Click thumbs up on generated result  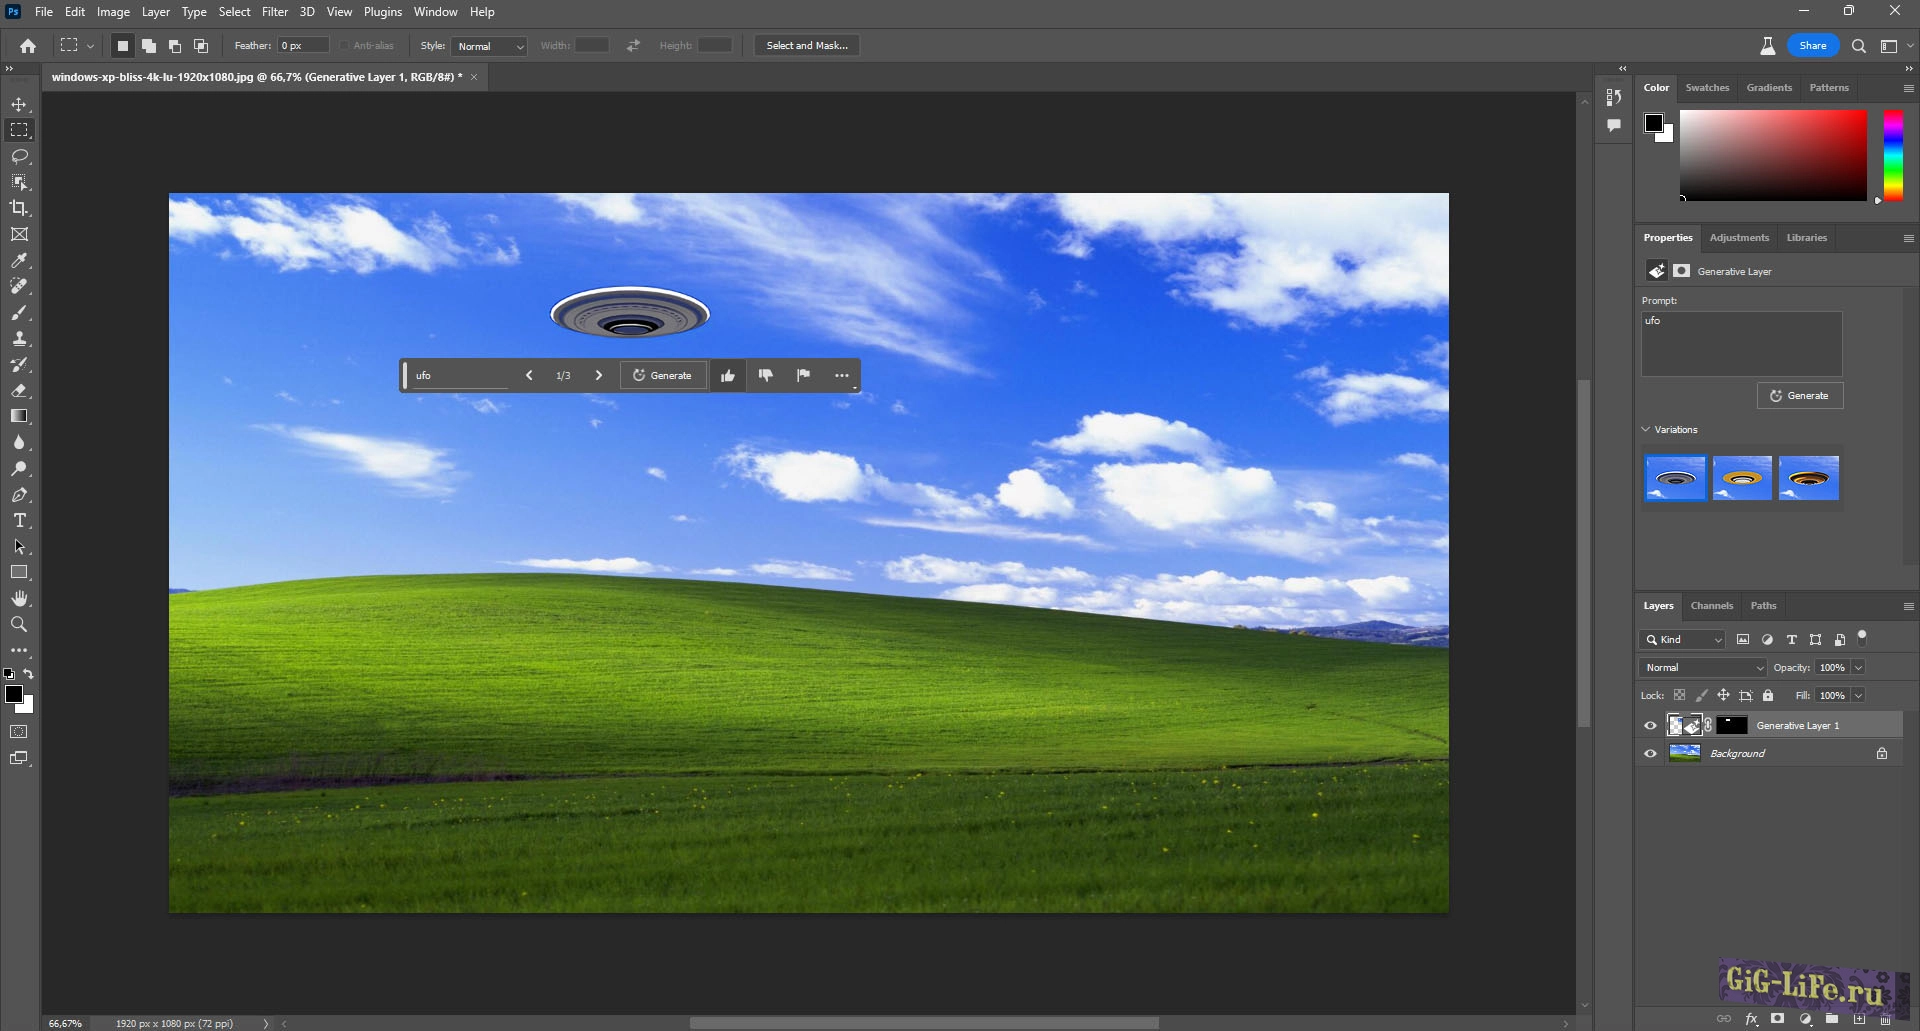(728, 375)
